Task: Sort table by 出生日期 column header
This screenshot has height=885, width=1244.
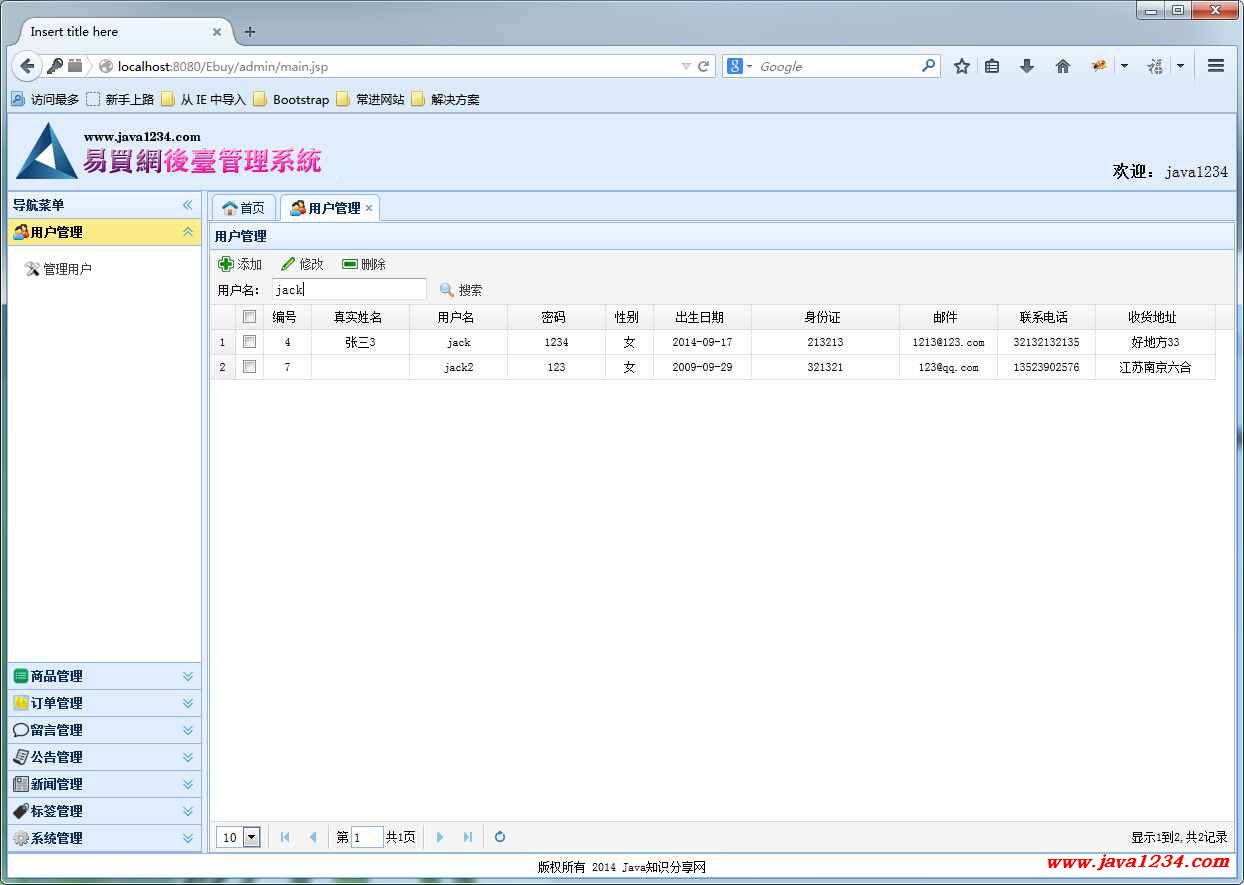Action: click(700, 317)
